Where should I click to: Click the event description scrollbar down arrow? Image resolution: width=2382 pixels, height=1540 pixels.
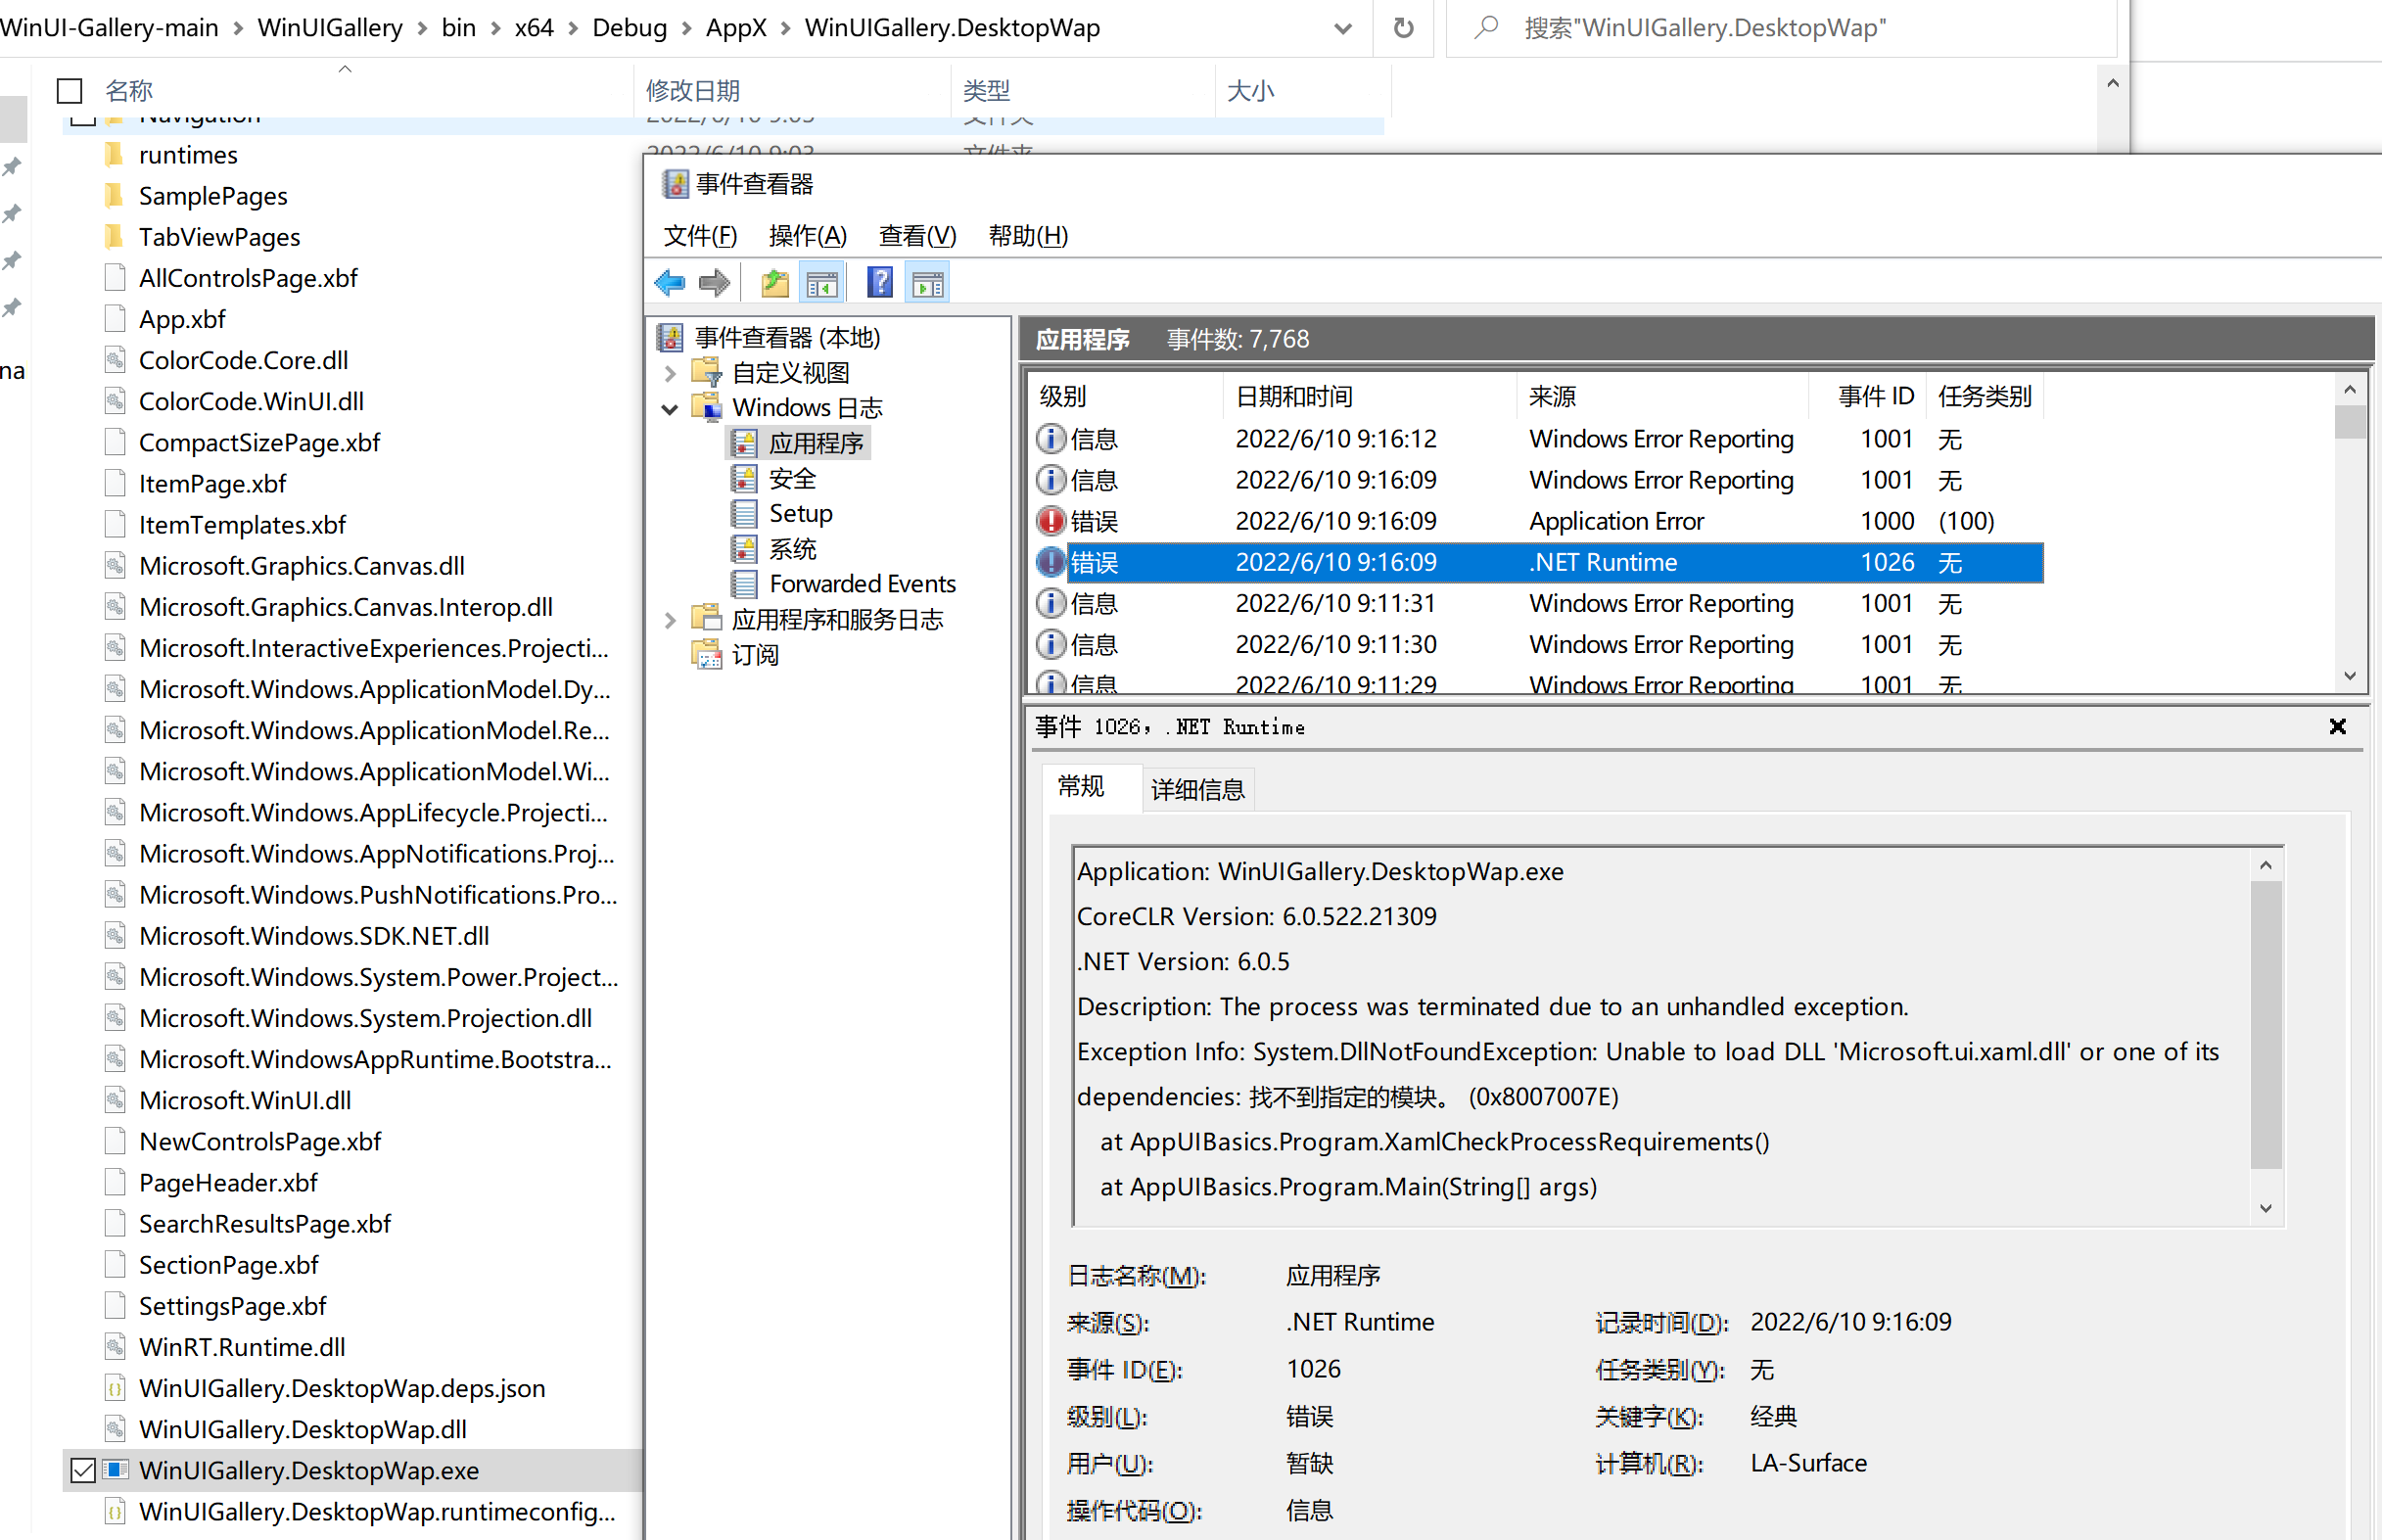tap(2265, 1209)
